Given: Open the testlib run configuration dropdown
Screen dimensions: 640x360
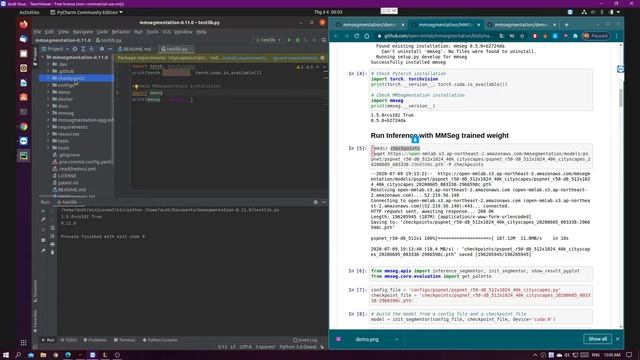Looking at the screenshot, I should point(268,40).
